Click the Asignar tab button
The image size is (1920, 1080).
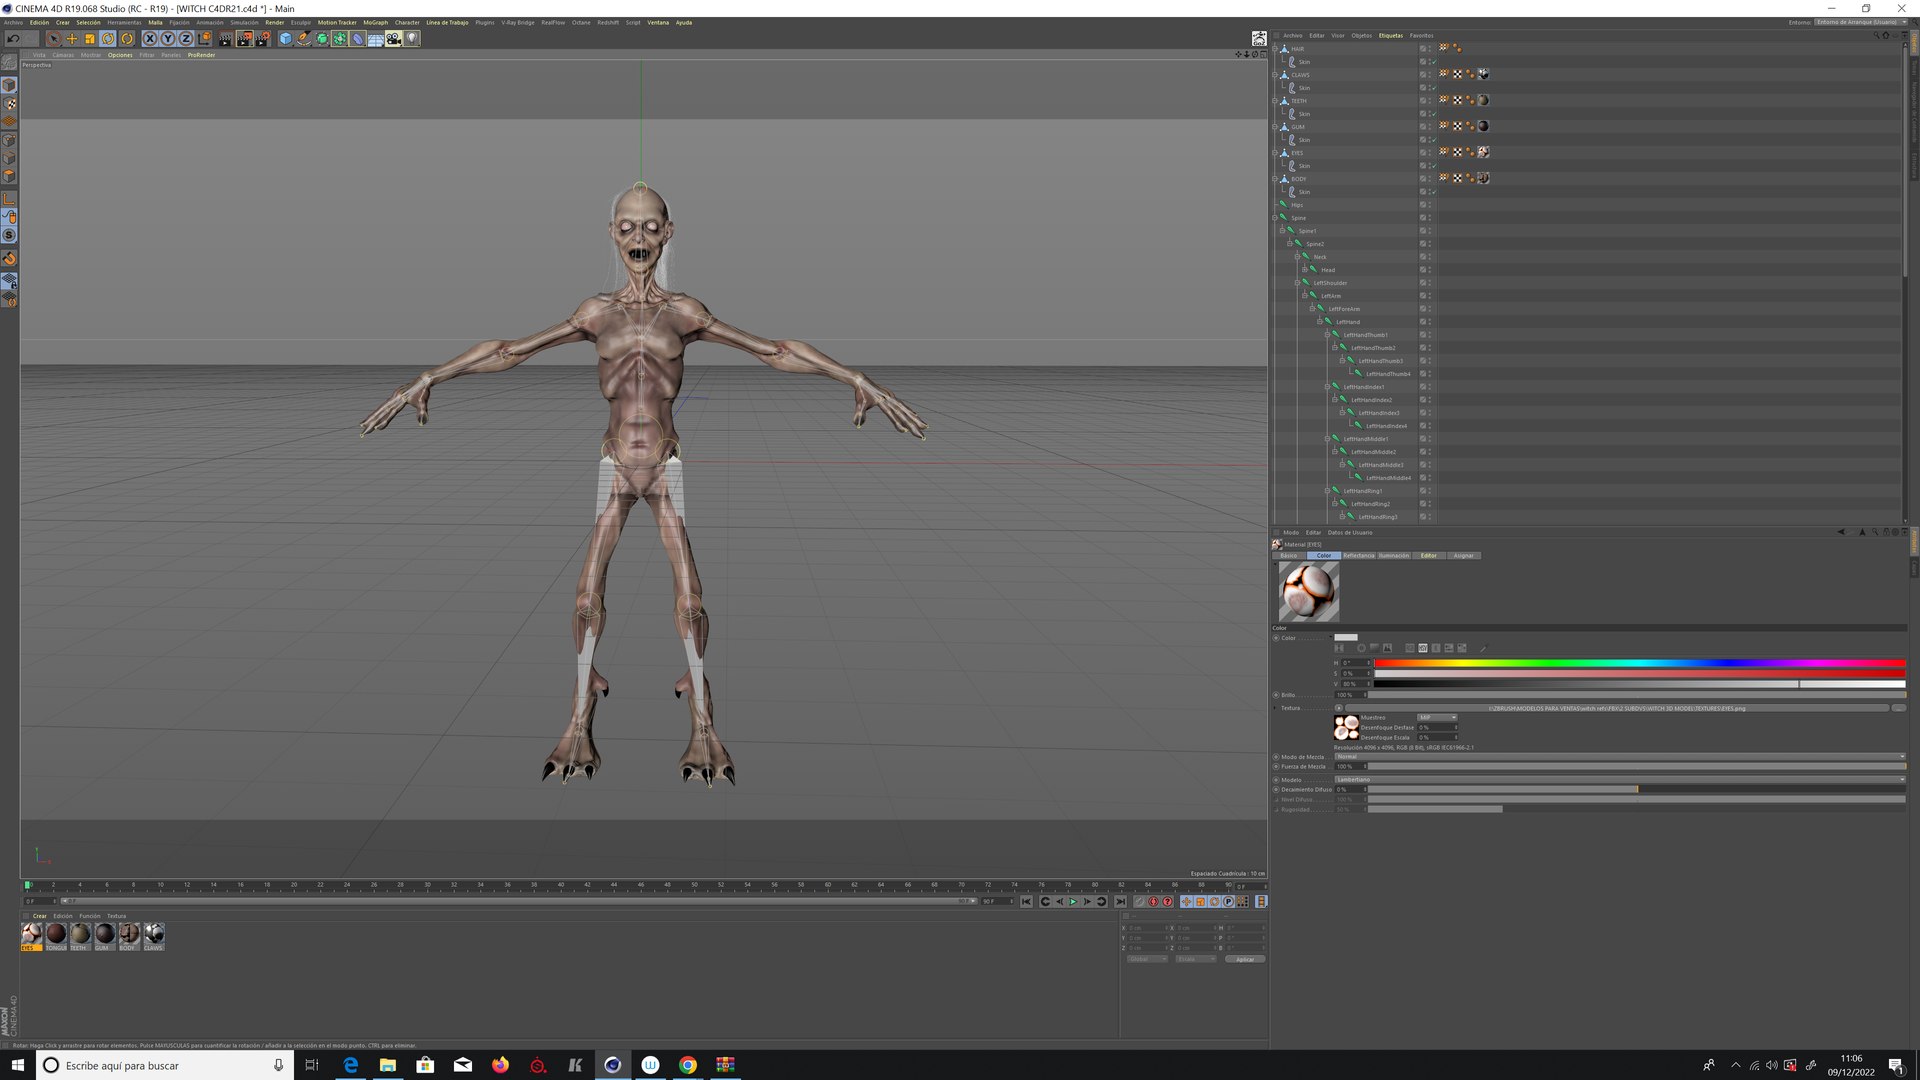[1463, 555]
